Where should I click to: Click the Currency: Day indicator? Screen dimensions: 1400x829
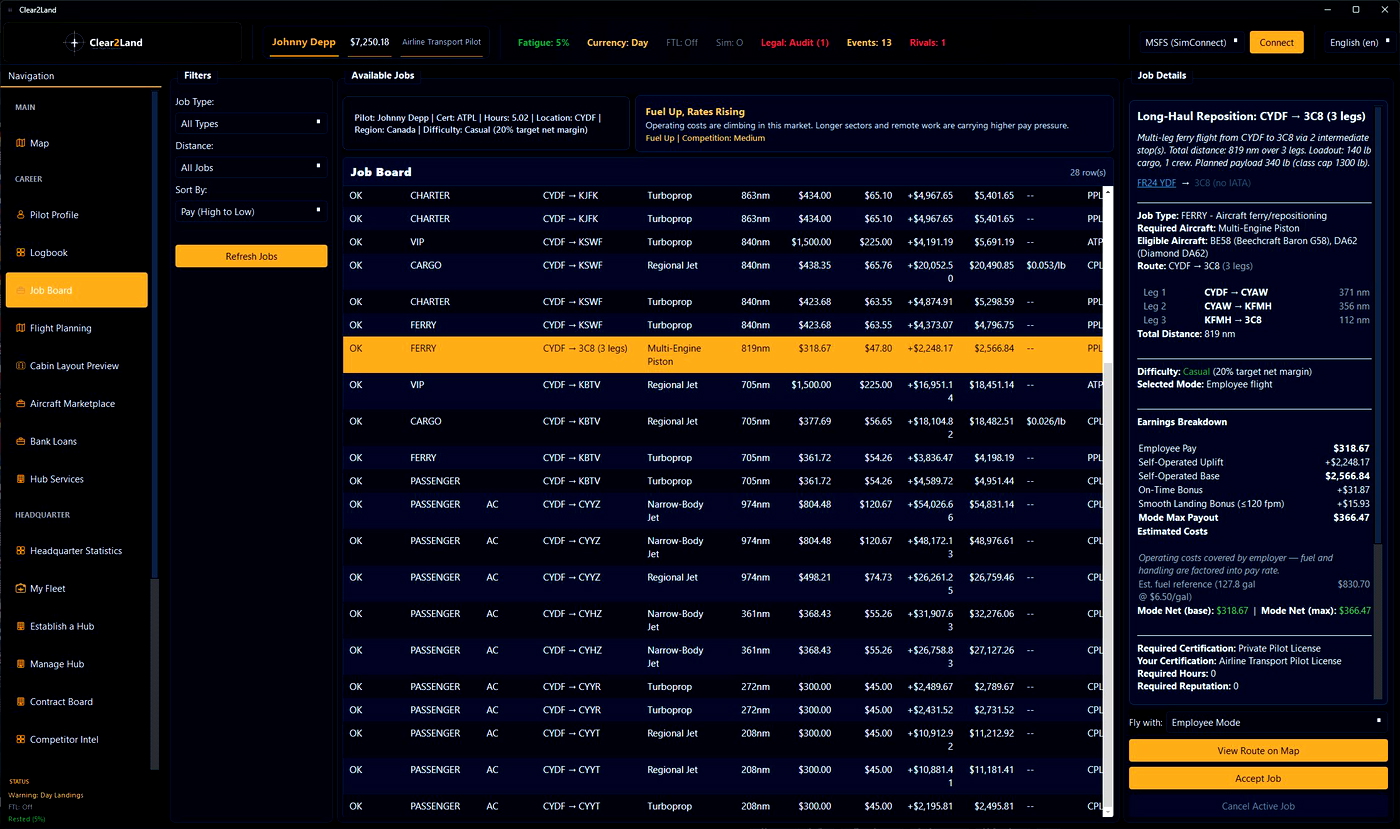tap(618, 43)
